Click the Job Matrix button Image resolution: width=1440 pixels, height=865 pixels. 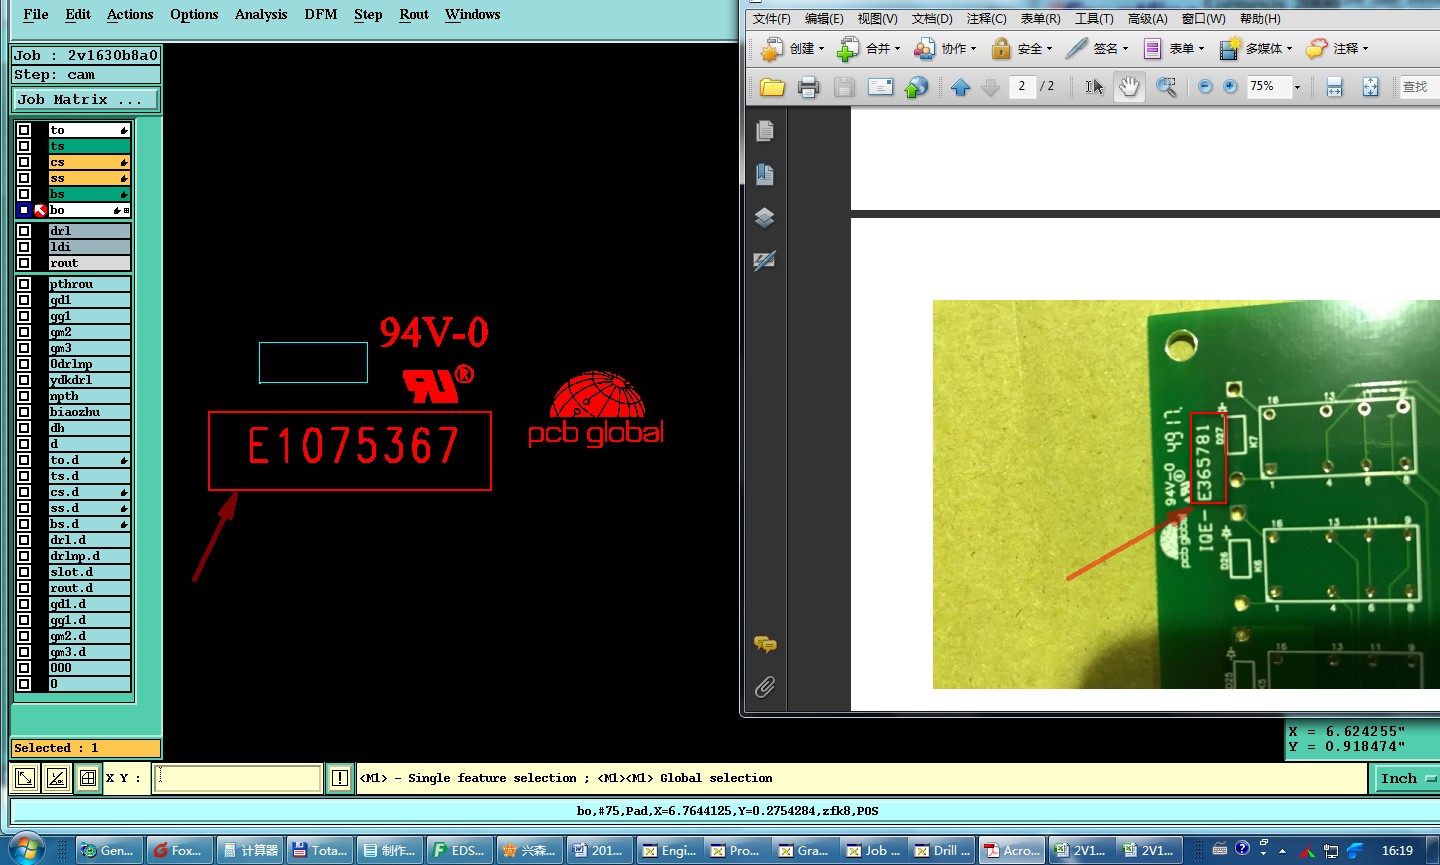click(x=85, y=99)
